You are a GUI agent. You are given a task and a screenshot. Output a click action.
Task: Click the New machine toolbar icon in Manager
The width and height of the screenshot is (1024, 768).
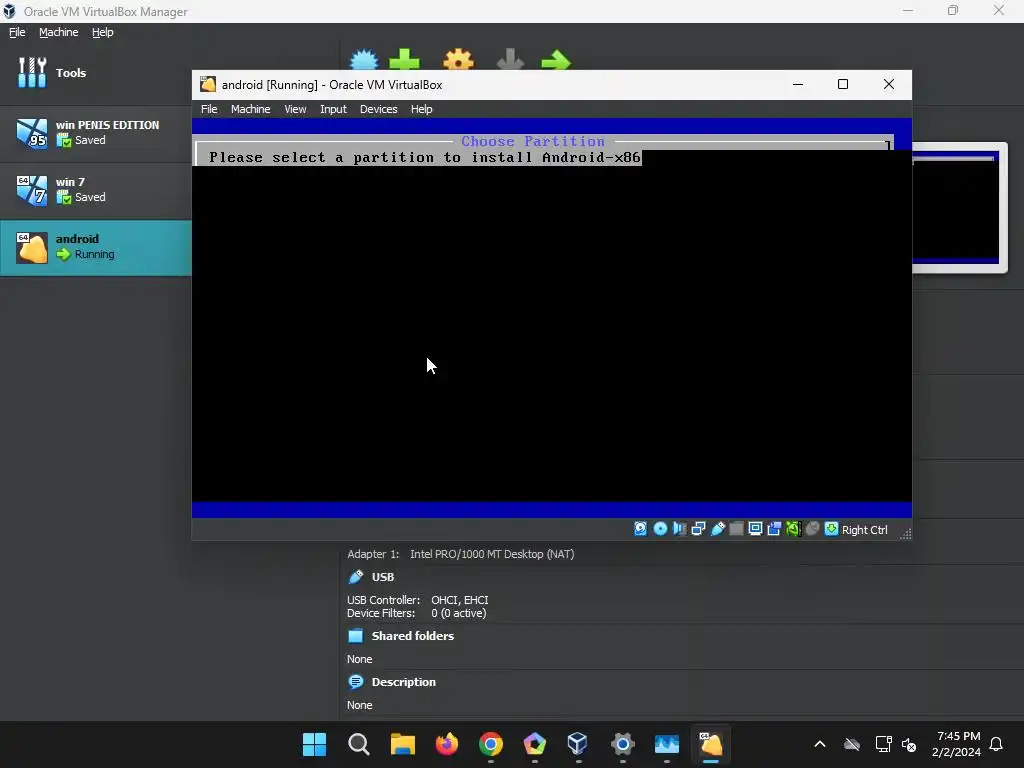(x=364, y=60)
